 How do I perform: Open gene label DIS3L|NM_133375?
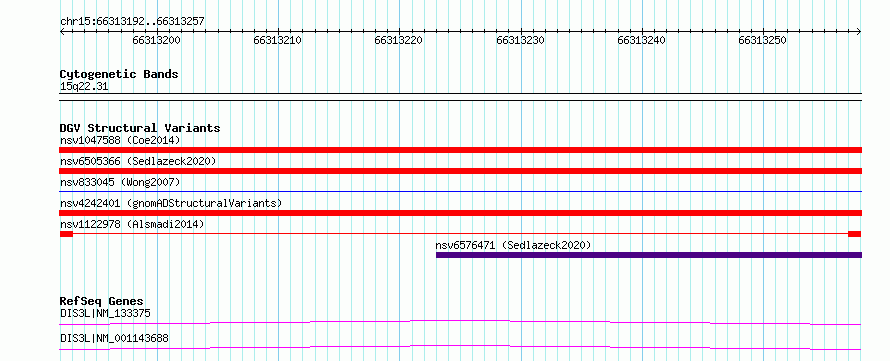(x=105, y=313)
